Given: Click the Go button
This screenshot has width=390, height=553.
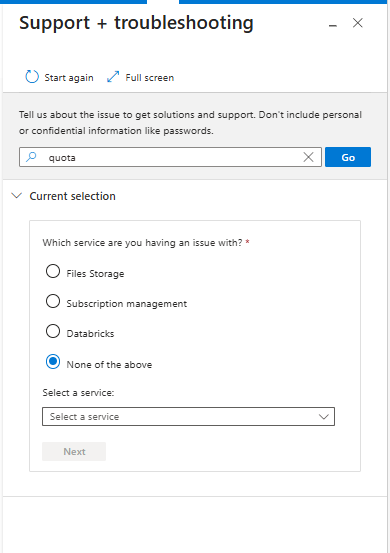Looking at the screenshot, I should pos(348,157).
